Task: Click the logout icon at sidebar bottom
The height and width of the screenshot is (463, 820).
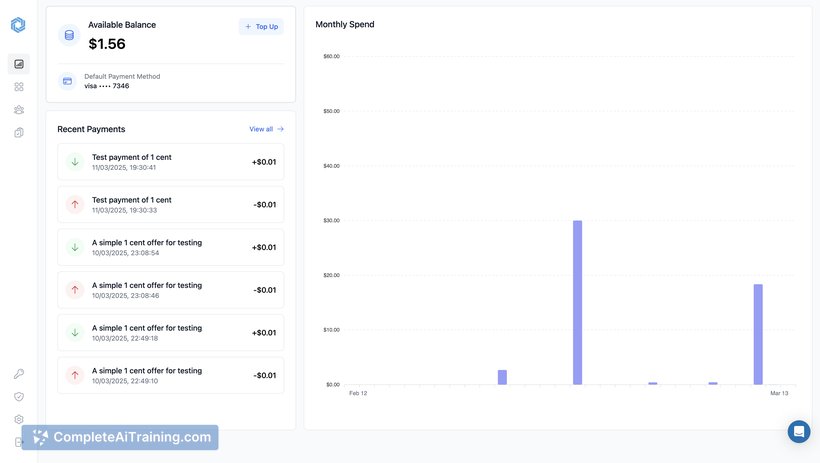Action: (19, 442)
